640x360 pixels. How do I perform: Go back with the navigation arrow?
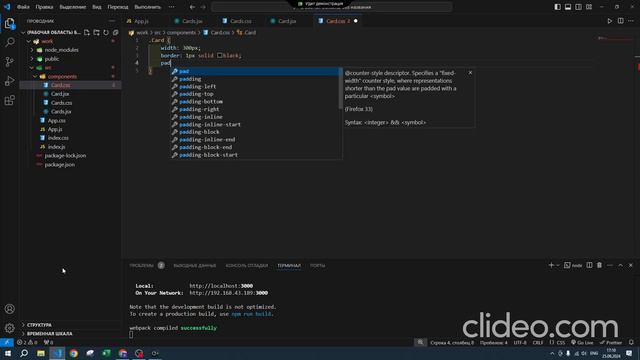tap(192, 7)
